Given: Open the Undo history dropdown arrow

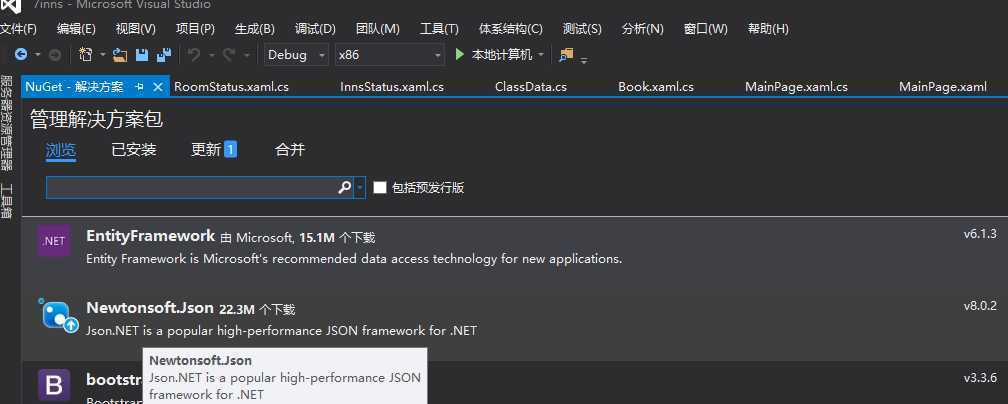Looking at the screenshot, I should (x=211, y=55).
